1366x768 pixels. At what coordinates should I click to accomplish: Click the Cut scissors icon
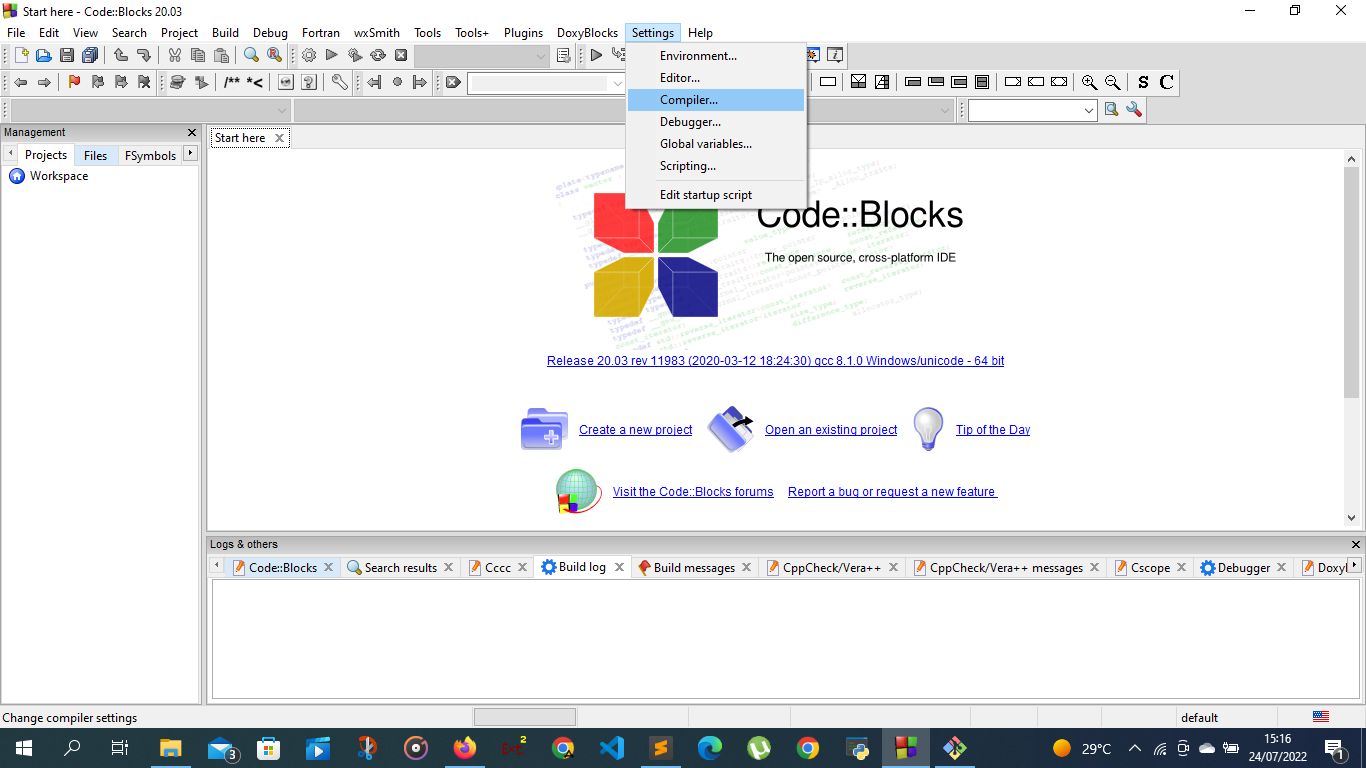[x=174, y=55]
